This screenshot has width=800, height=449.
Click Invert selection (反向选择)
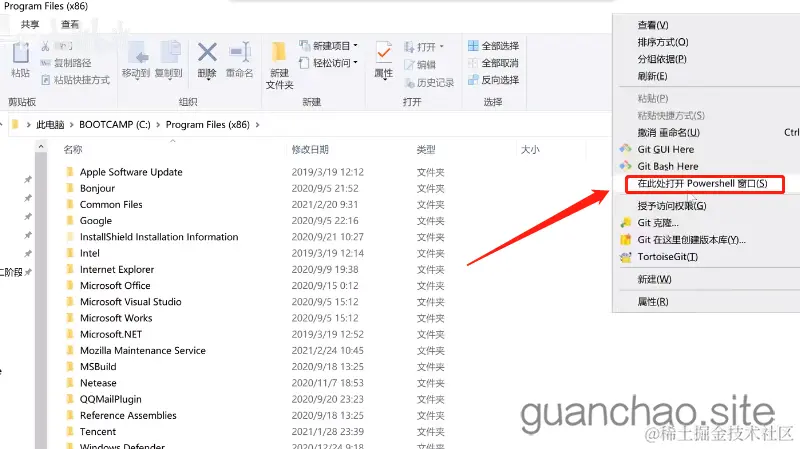[x=493, y=80]
